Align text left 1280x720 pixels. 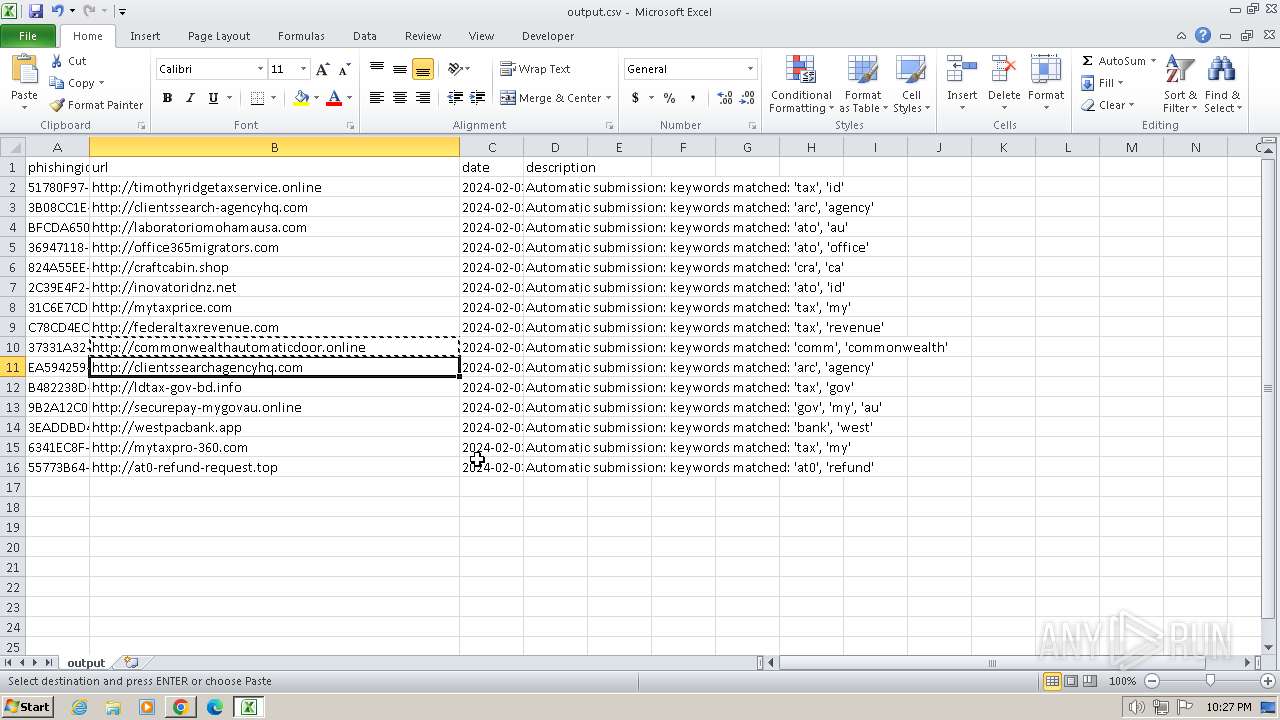pyautogui.click(x=377, y=98)
